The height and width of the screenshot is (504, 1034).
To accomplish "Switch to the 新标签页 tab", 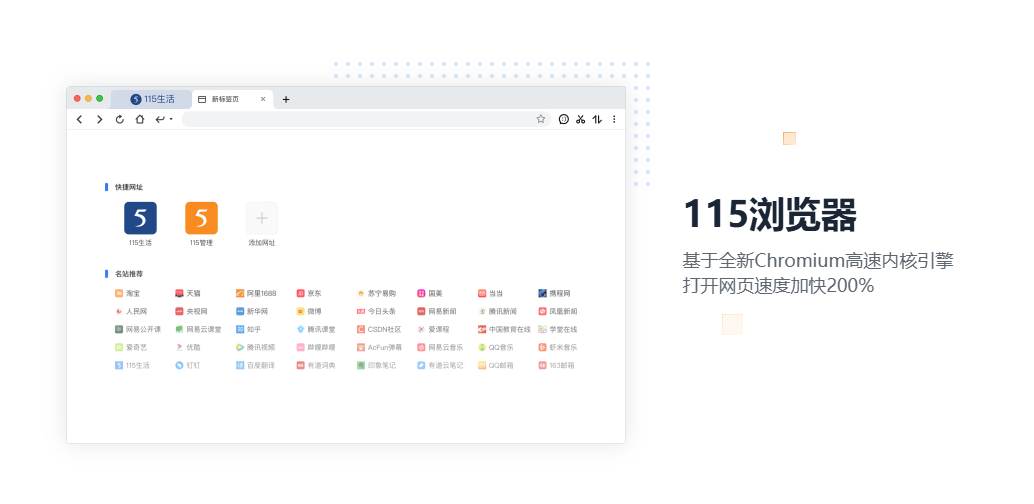I will pos(232,100).
